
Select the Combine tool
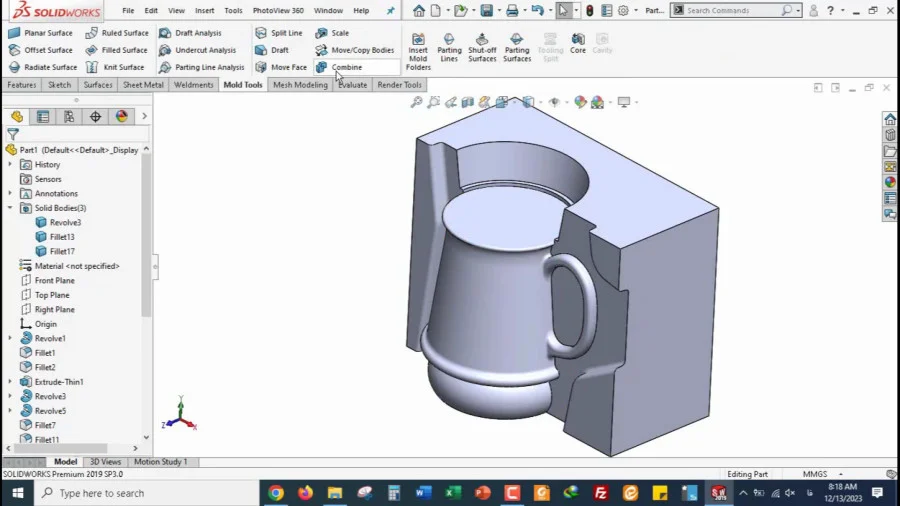click(x=340, y=67)
